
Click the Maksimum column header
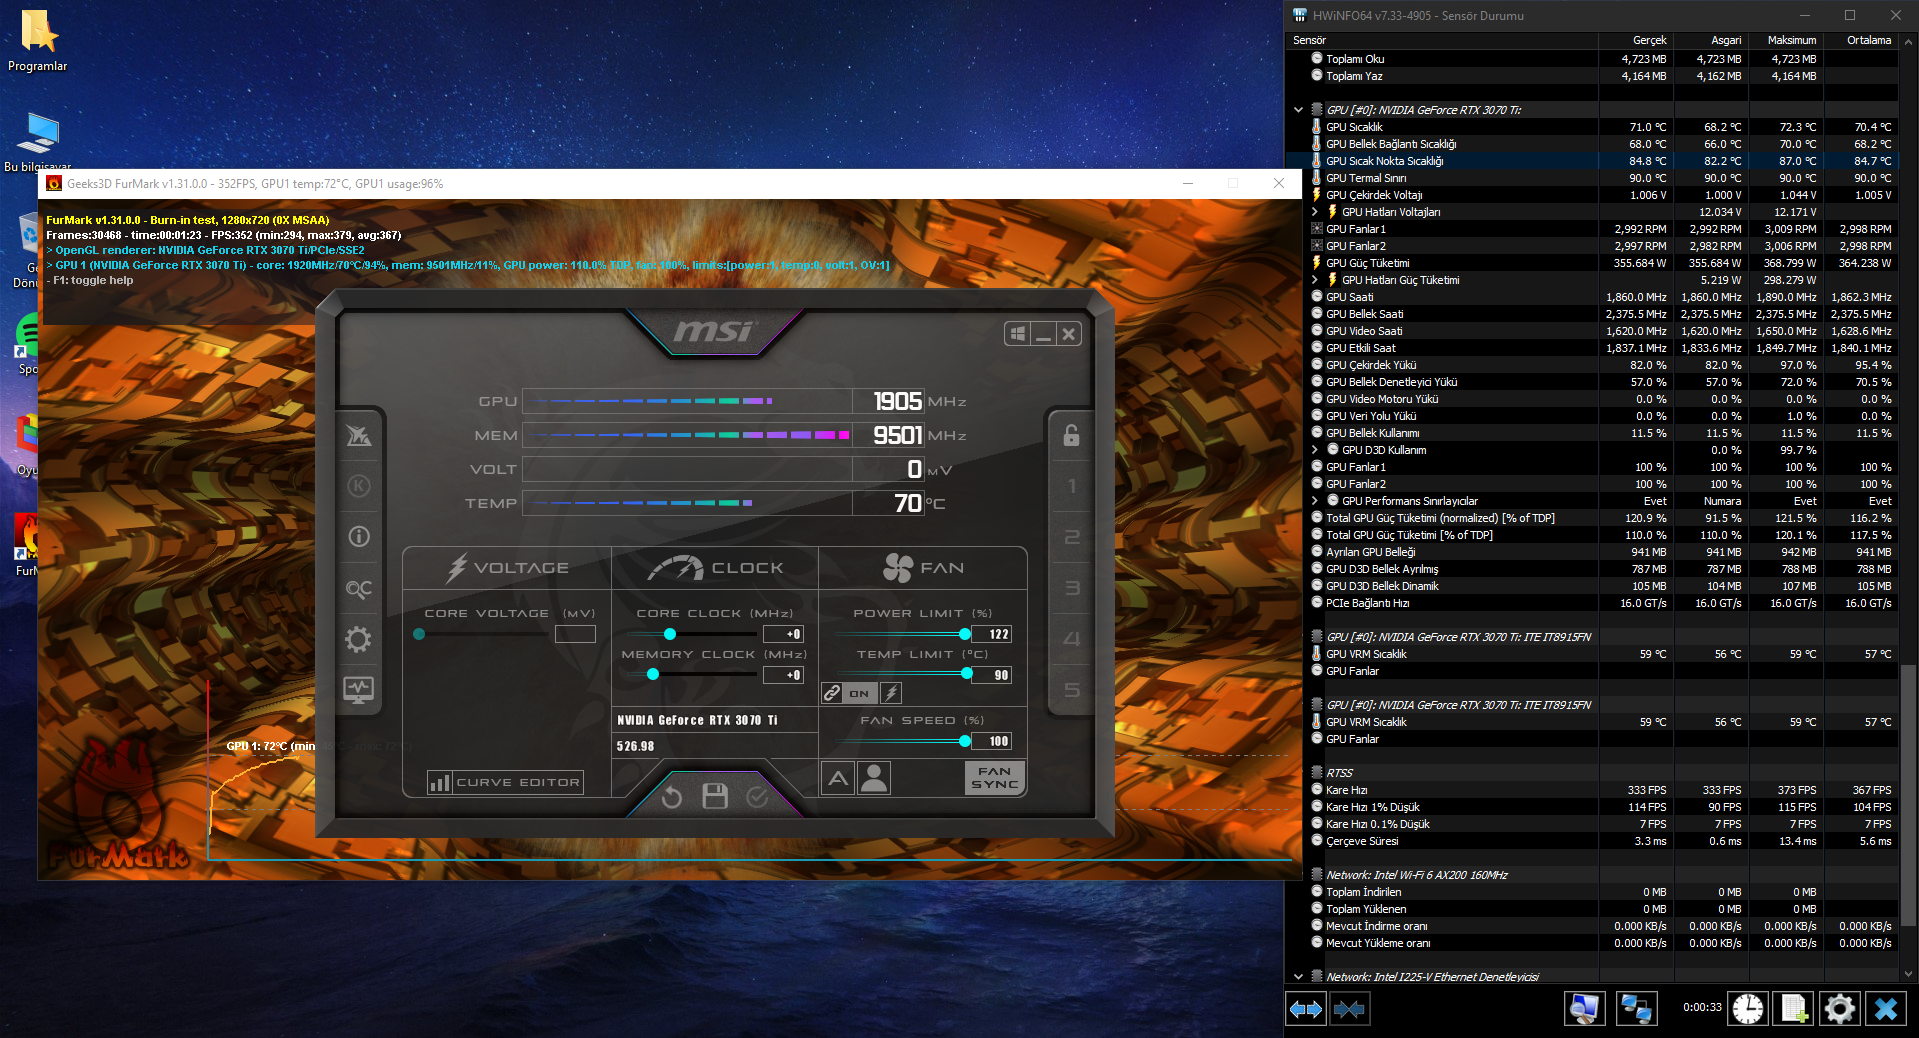[1785, 40]
